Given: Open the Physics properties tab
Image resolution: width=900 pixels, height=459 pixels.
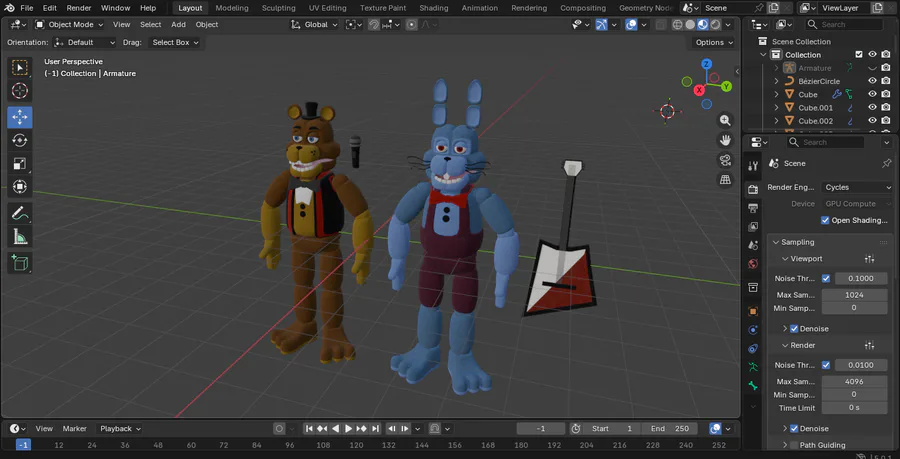Looking at the screenshot, I should click(753, 330).
